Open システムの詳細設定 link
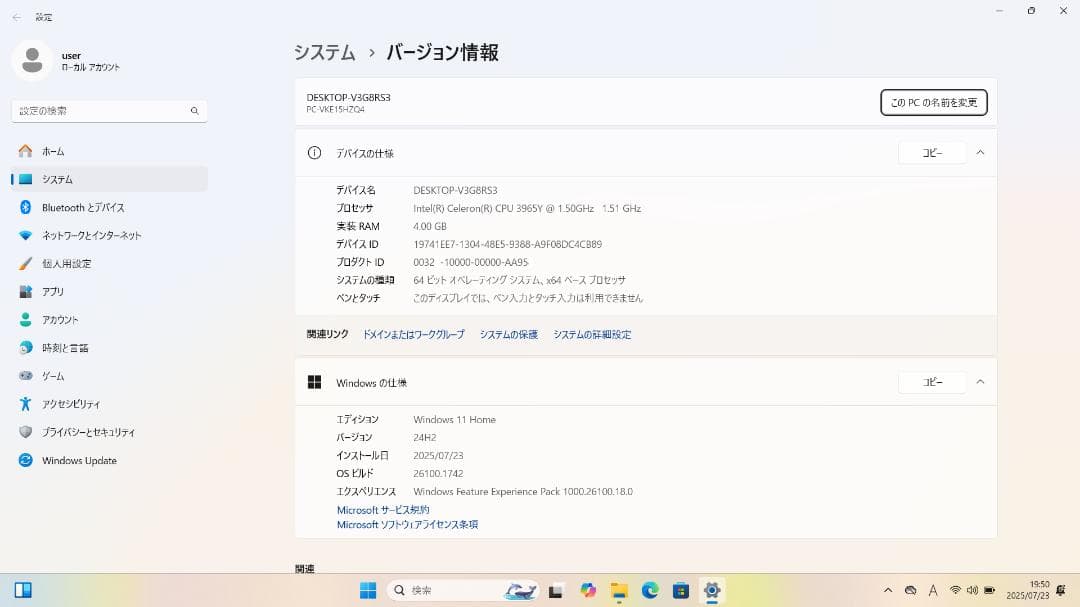 point(592,335)
